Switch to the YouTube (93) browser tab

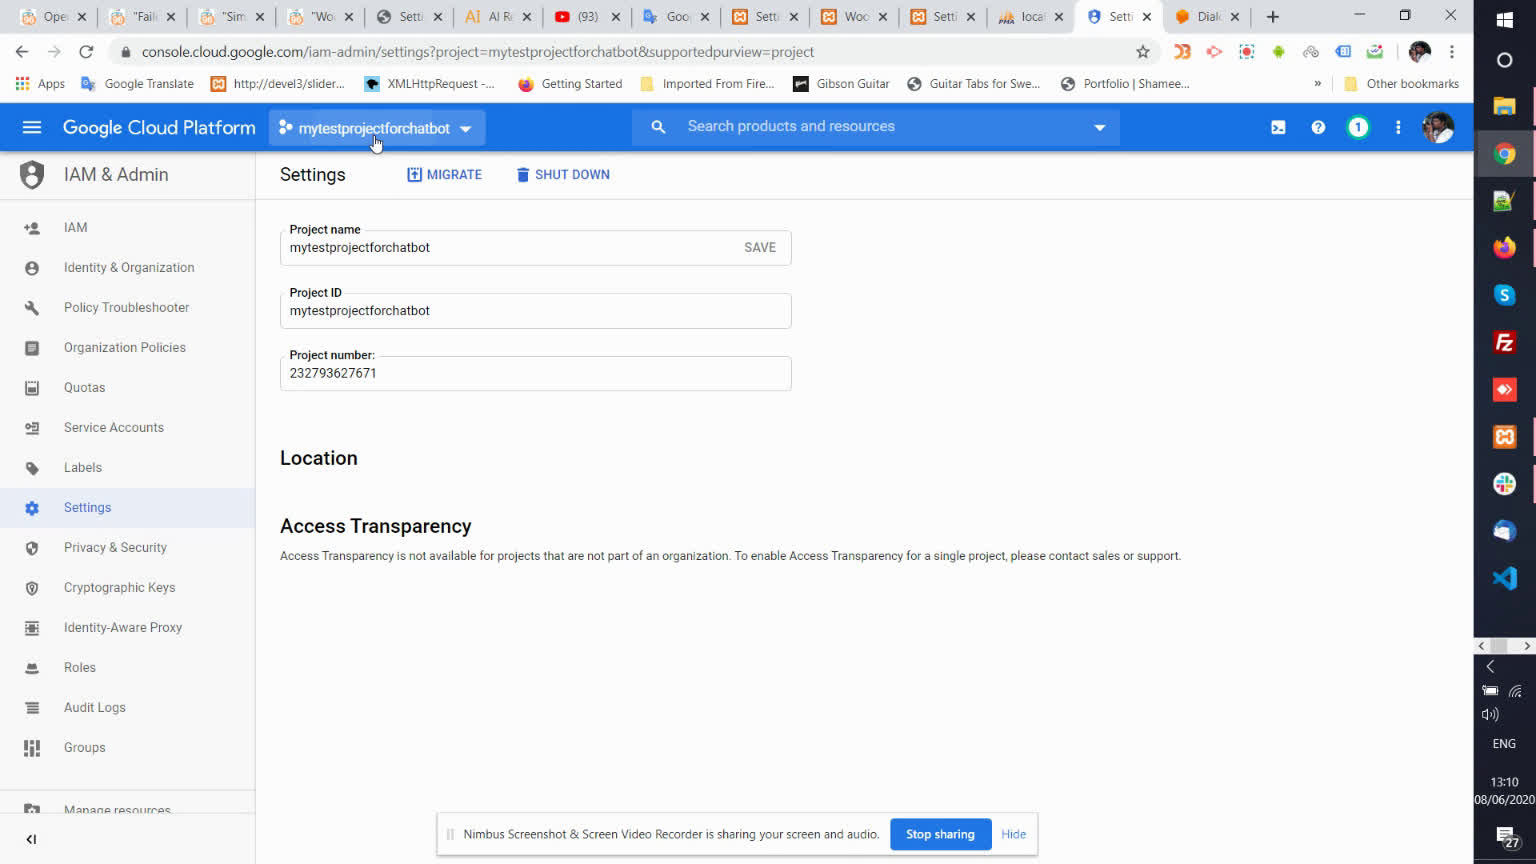(x=588, y=17)
